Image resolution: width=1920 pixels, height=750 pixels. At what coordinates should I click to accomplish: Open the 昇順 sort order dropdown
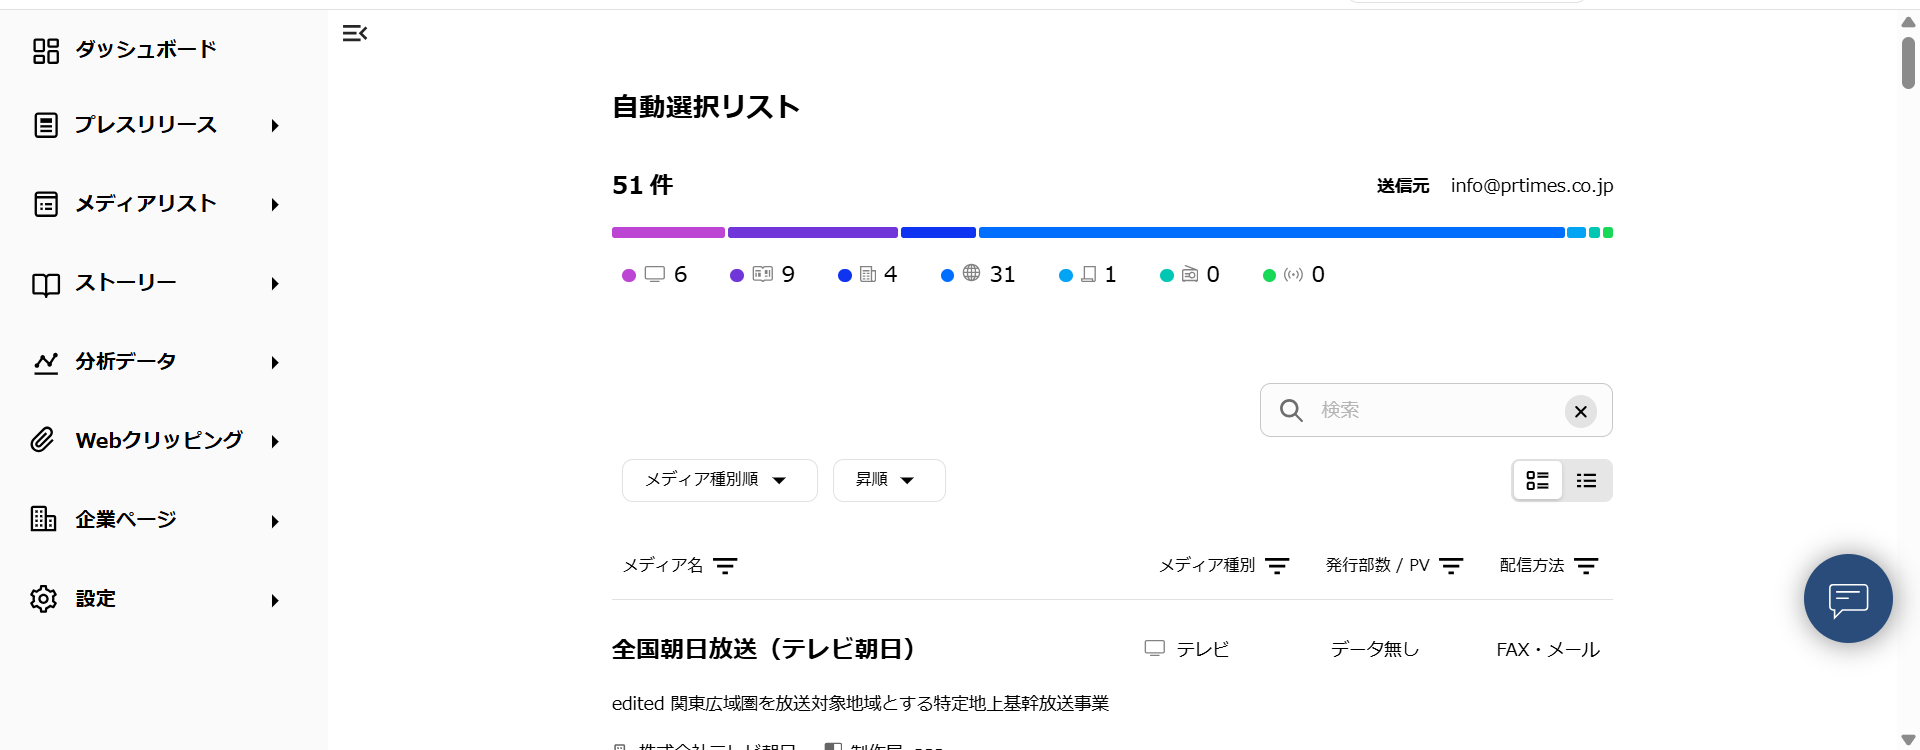(888, 480)
